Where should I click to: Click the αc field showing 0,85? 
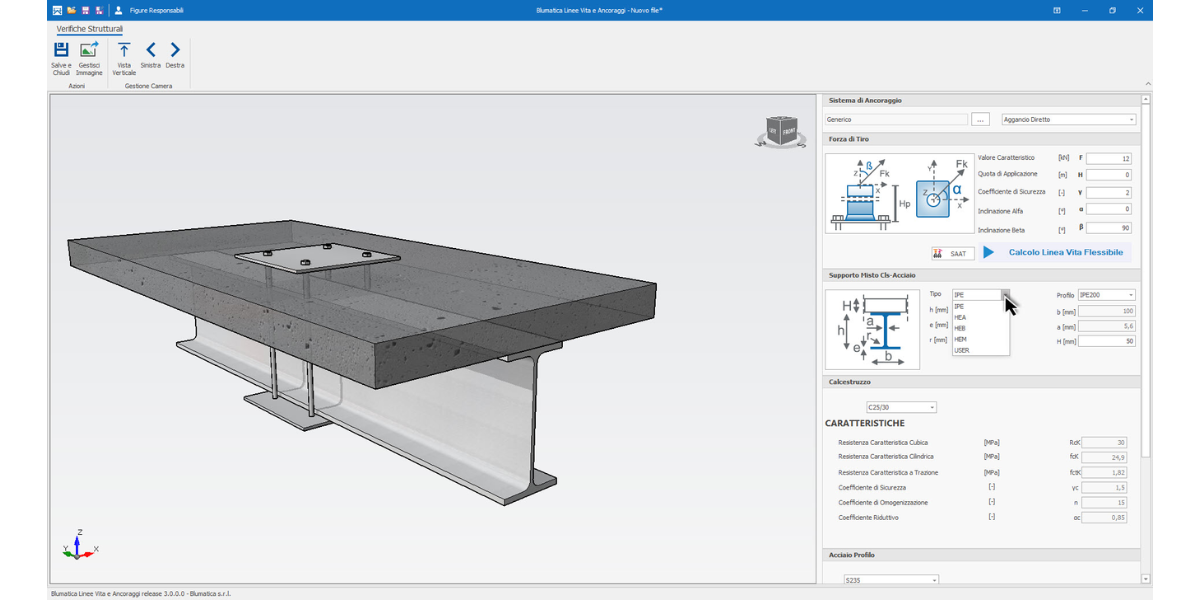pyautogui.click(x=1104, y=517)
